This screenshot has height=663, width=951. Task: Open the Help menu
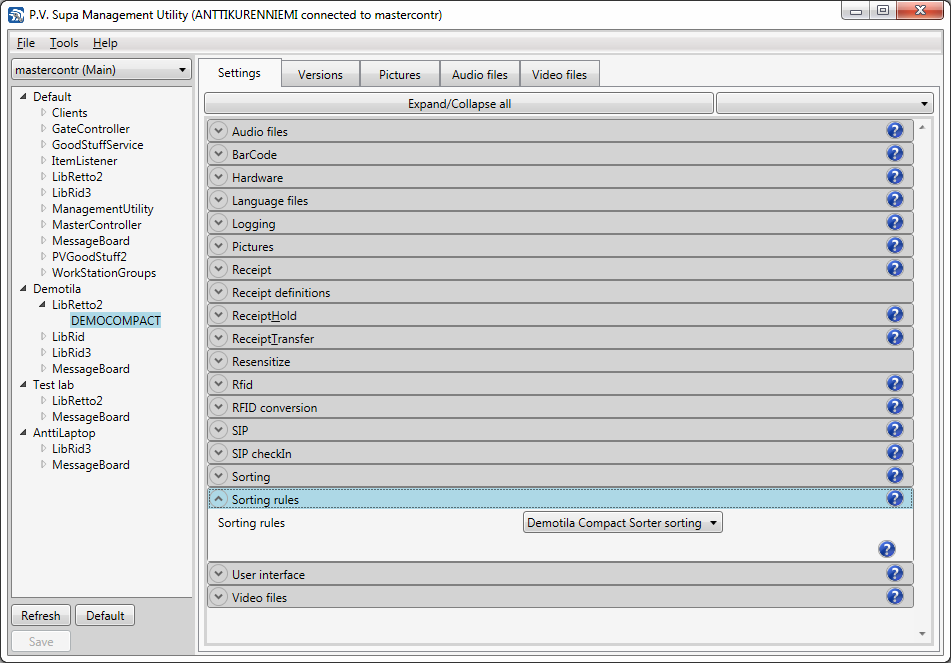pyautogui.click(x=105, y=43)
